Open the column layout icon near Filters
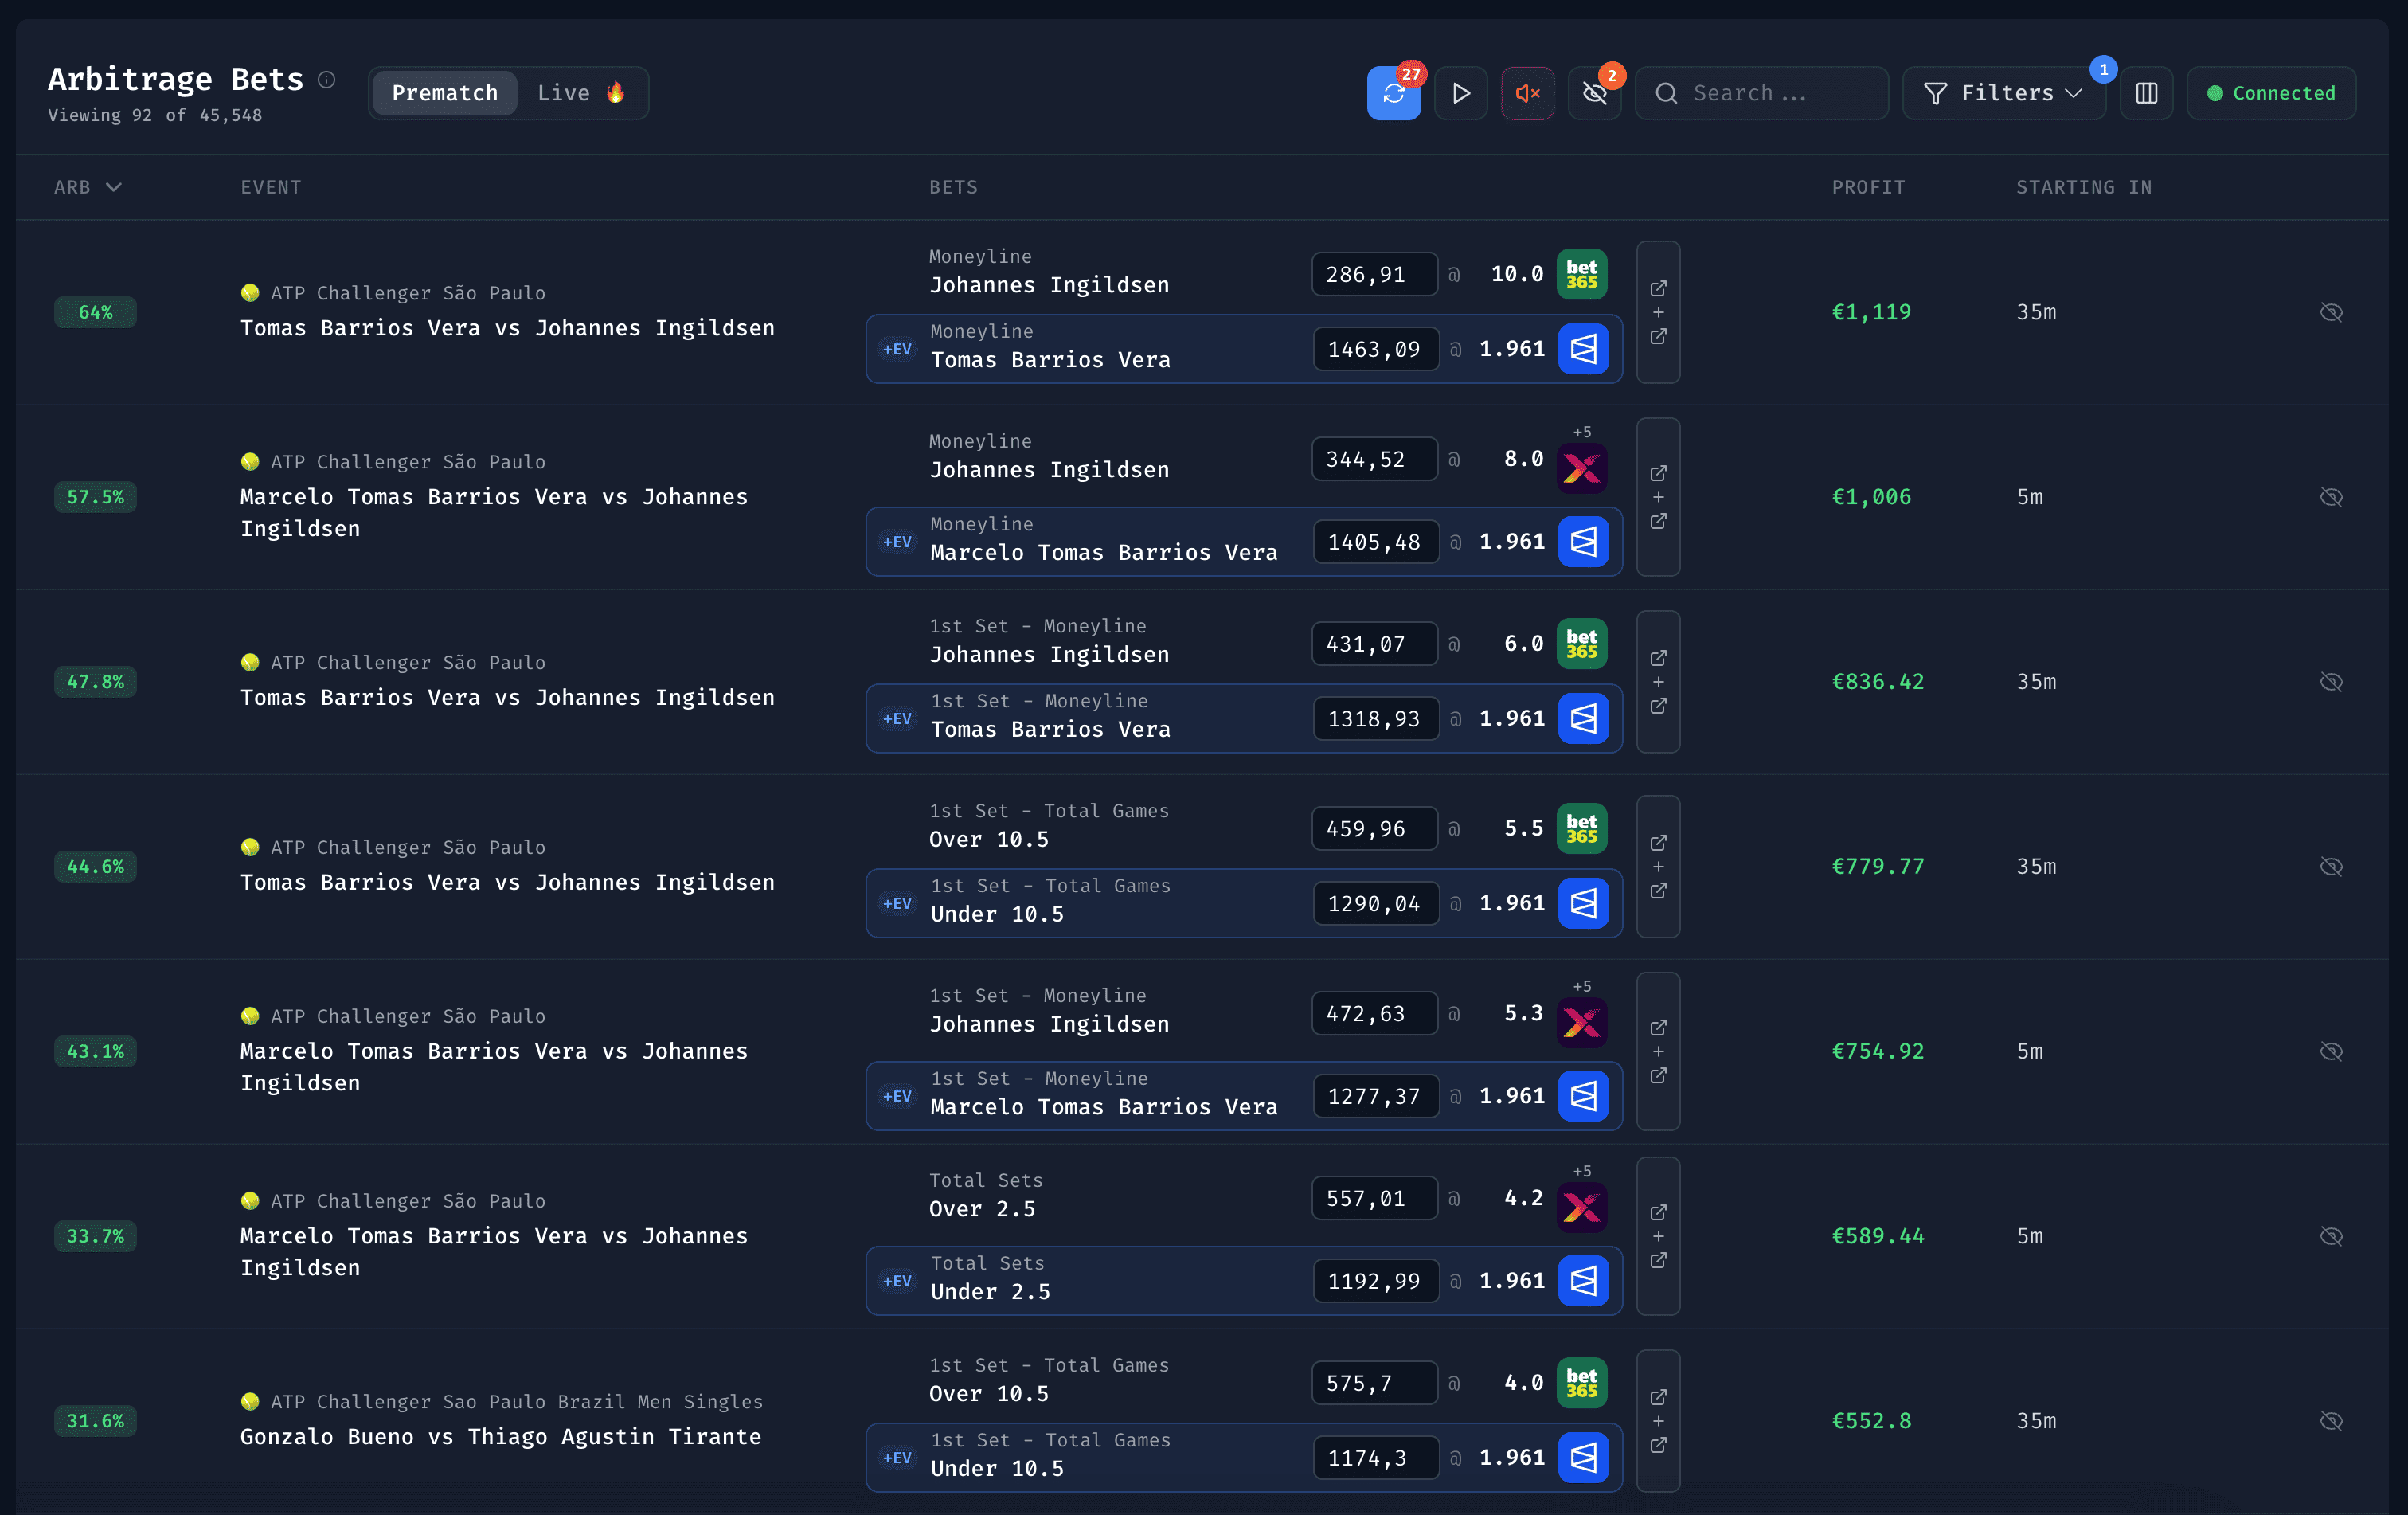Image resolution: width=2408 pixels, height=1515 pixels. point(2147,92)
